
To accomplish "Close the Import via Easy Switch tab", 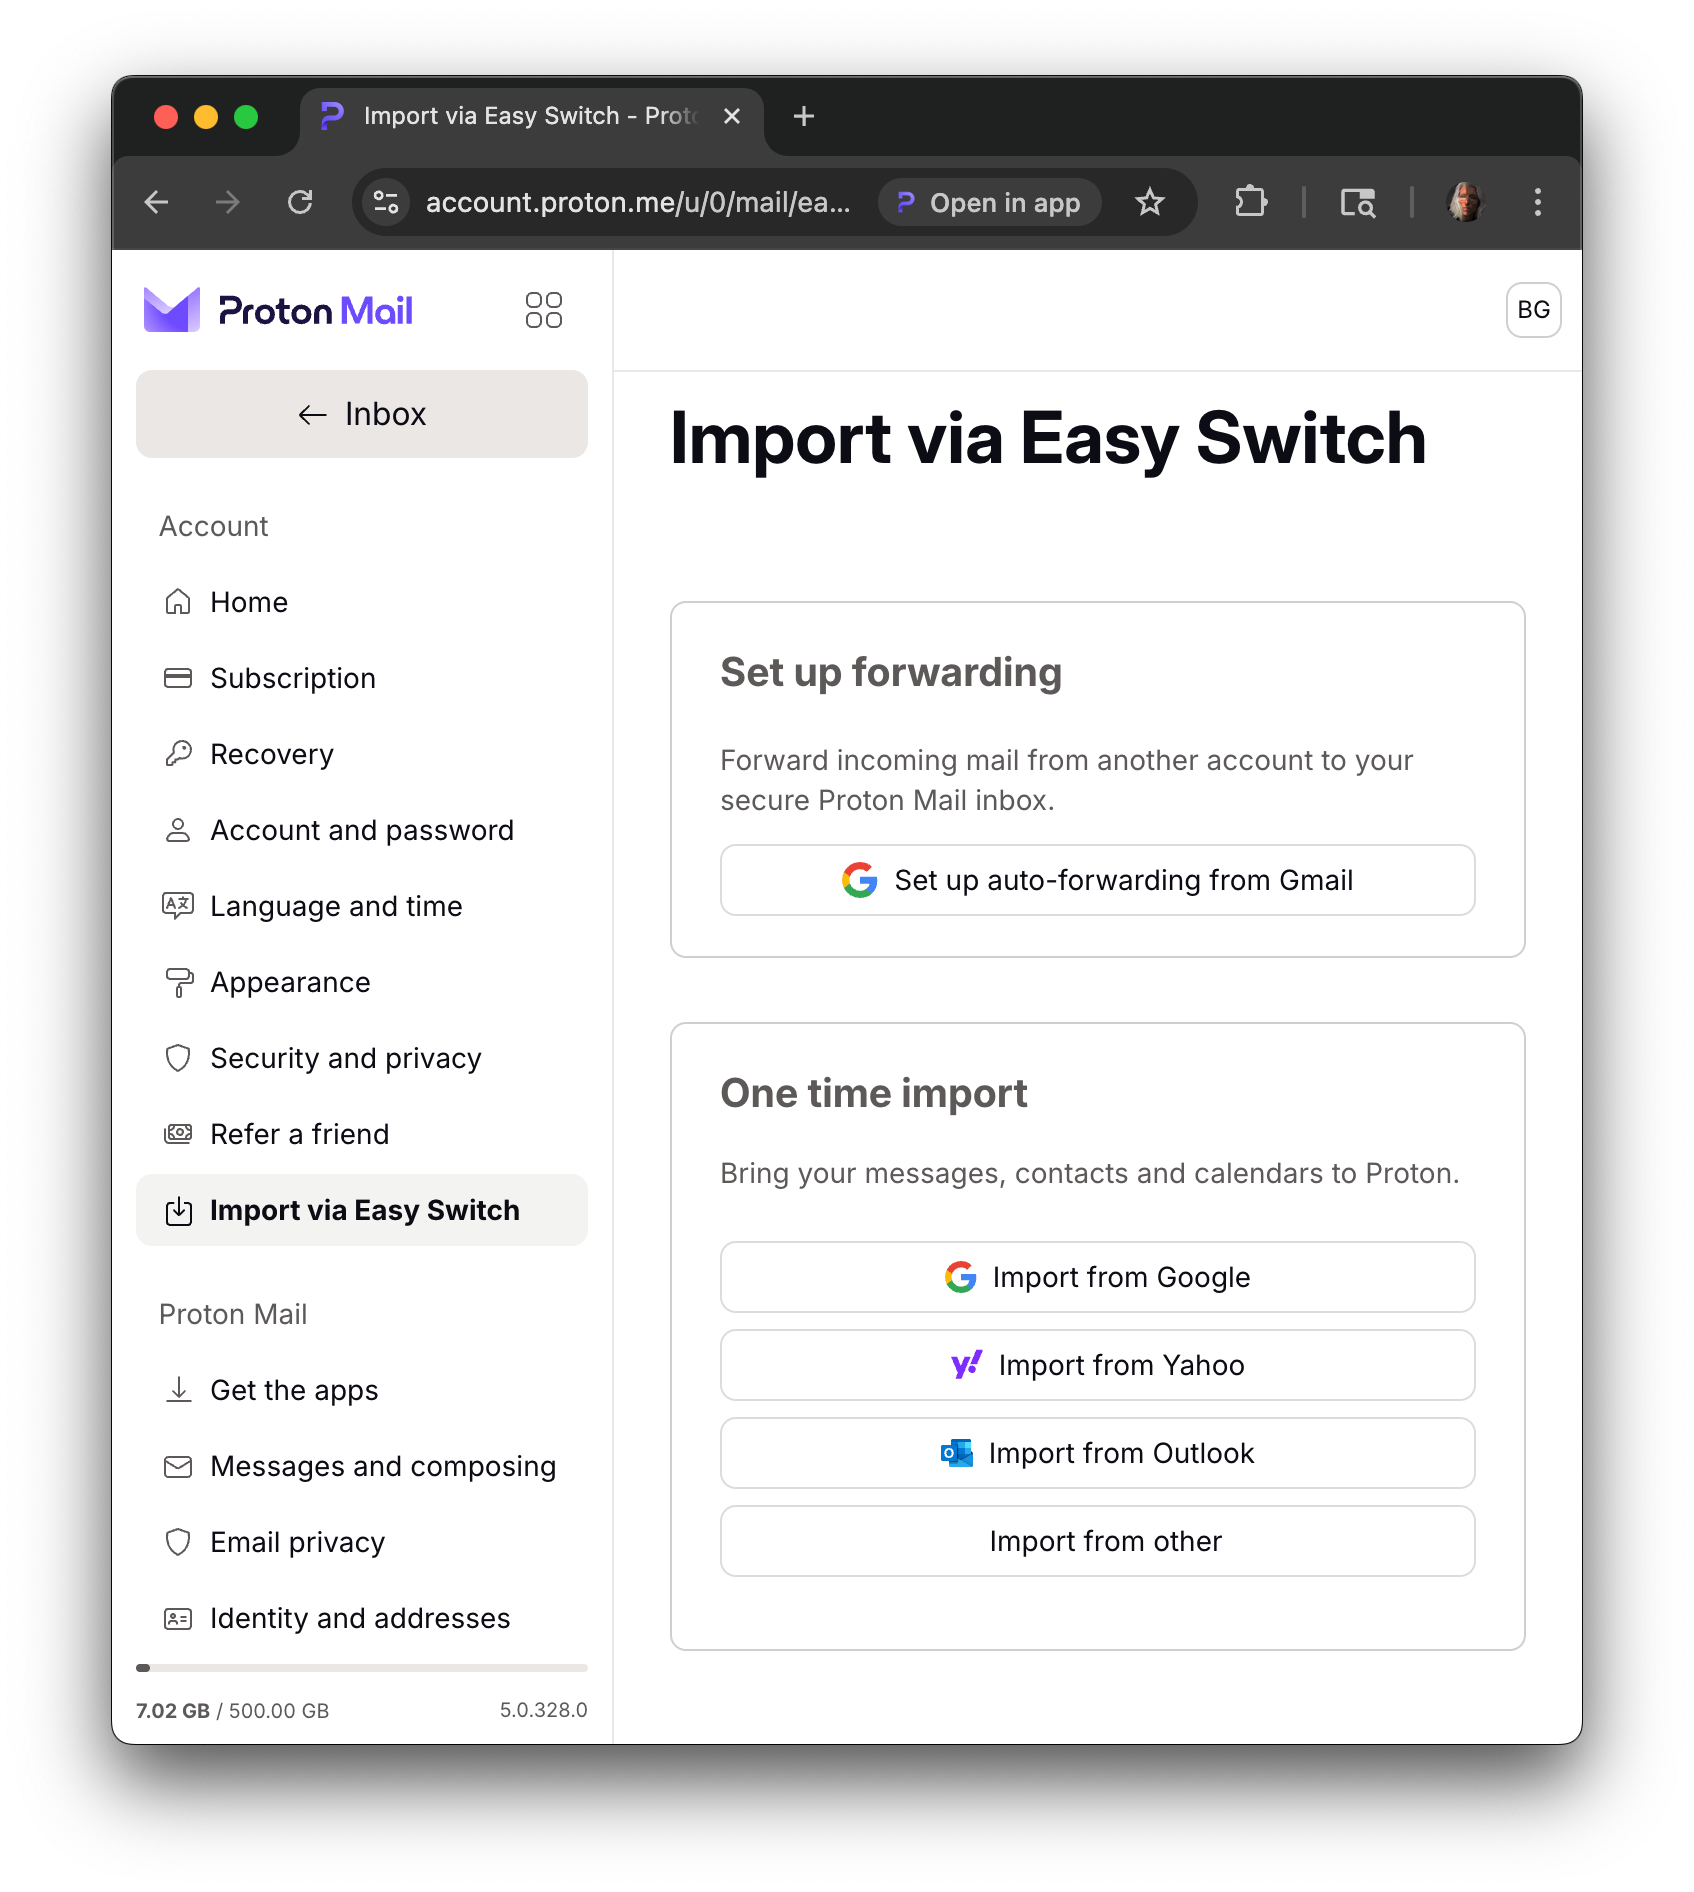I will 732,116.
